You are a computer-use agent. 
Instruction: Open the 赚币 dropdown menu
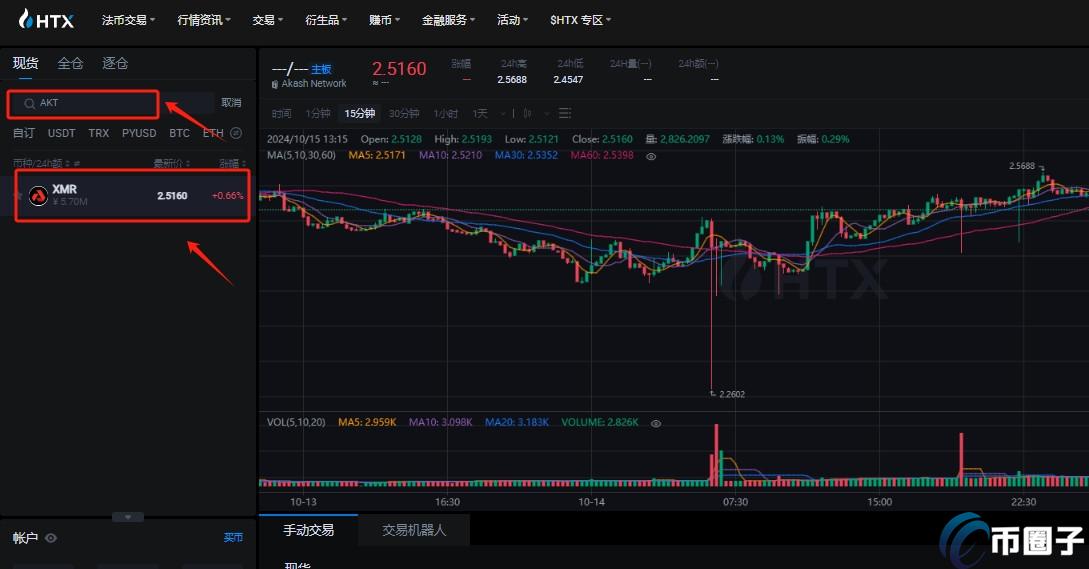point(384,20)
